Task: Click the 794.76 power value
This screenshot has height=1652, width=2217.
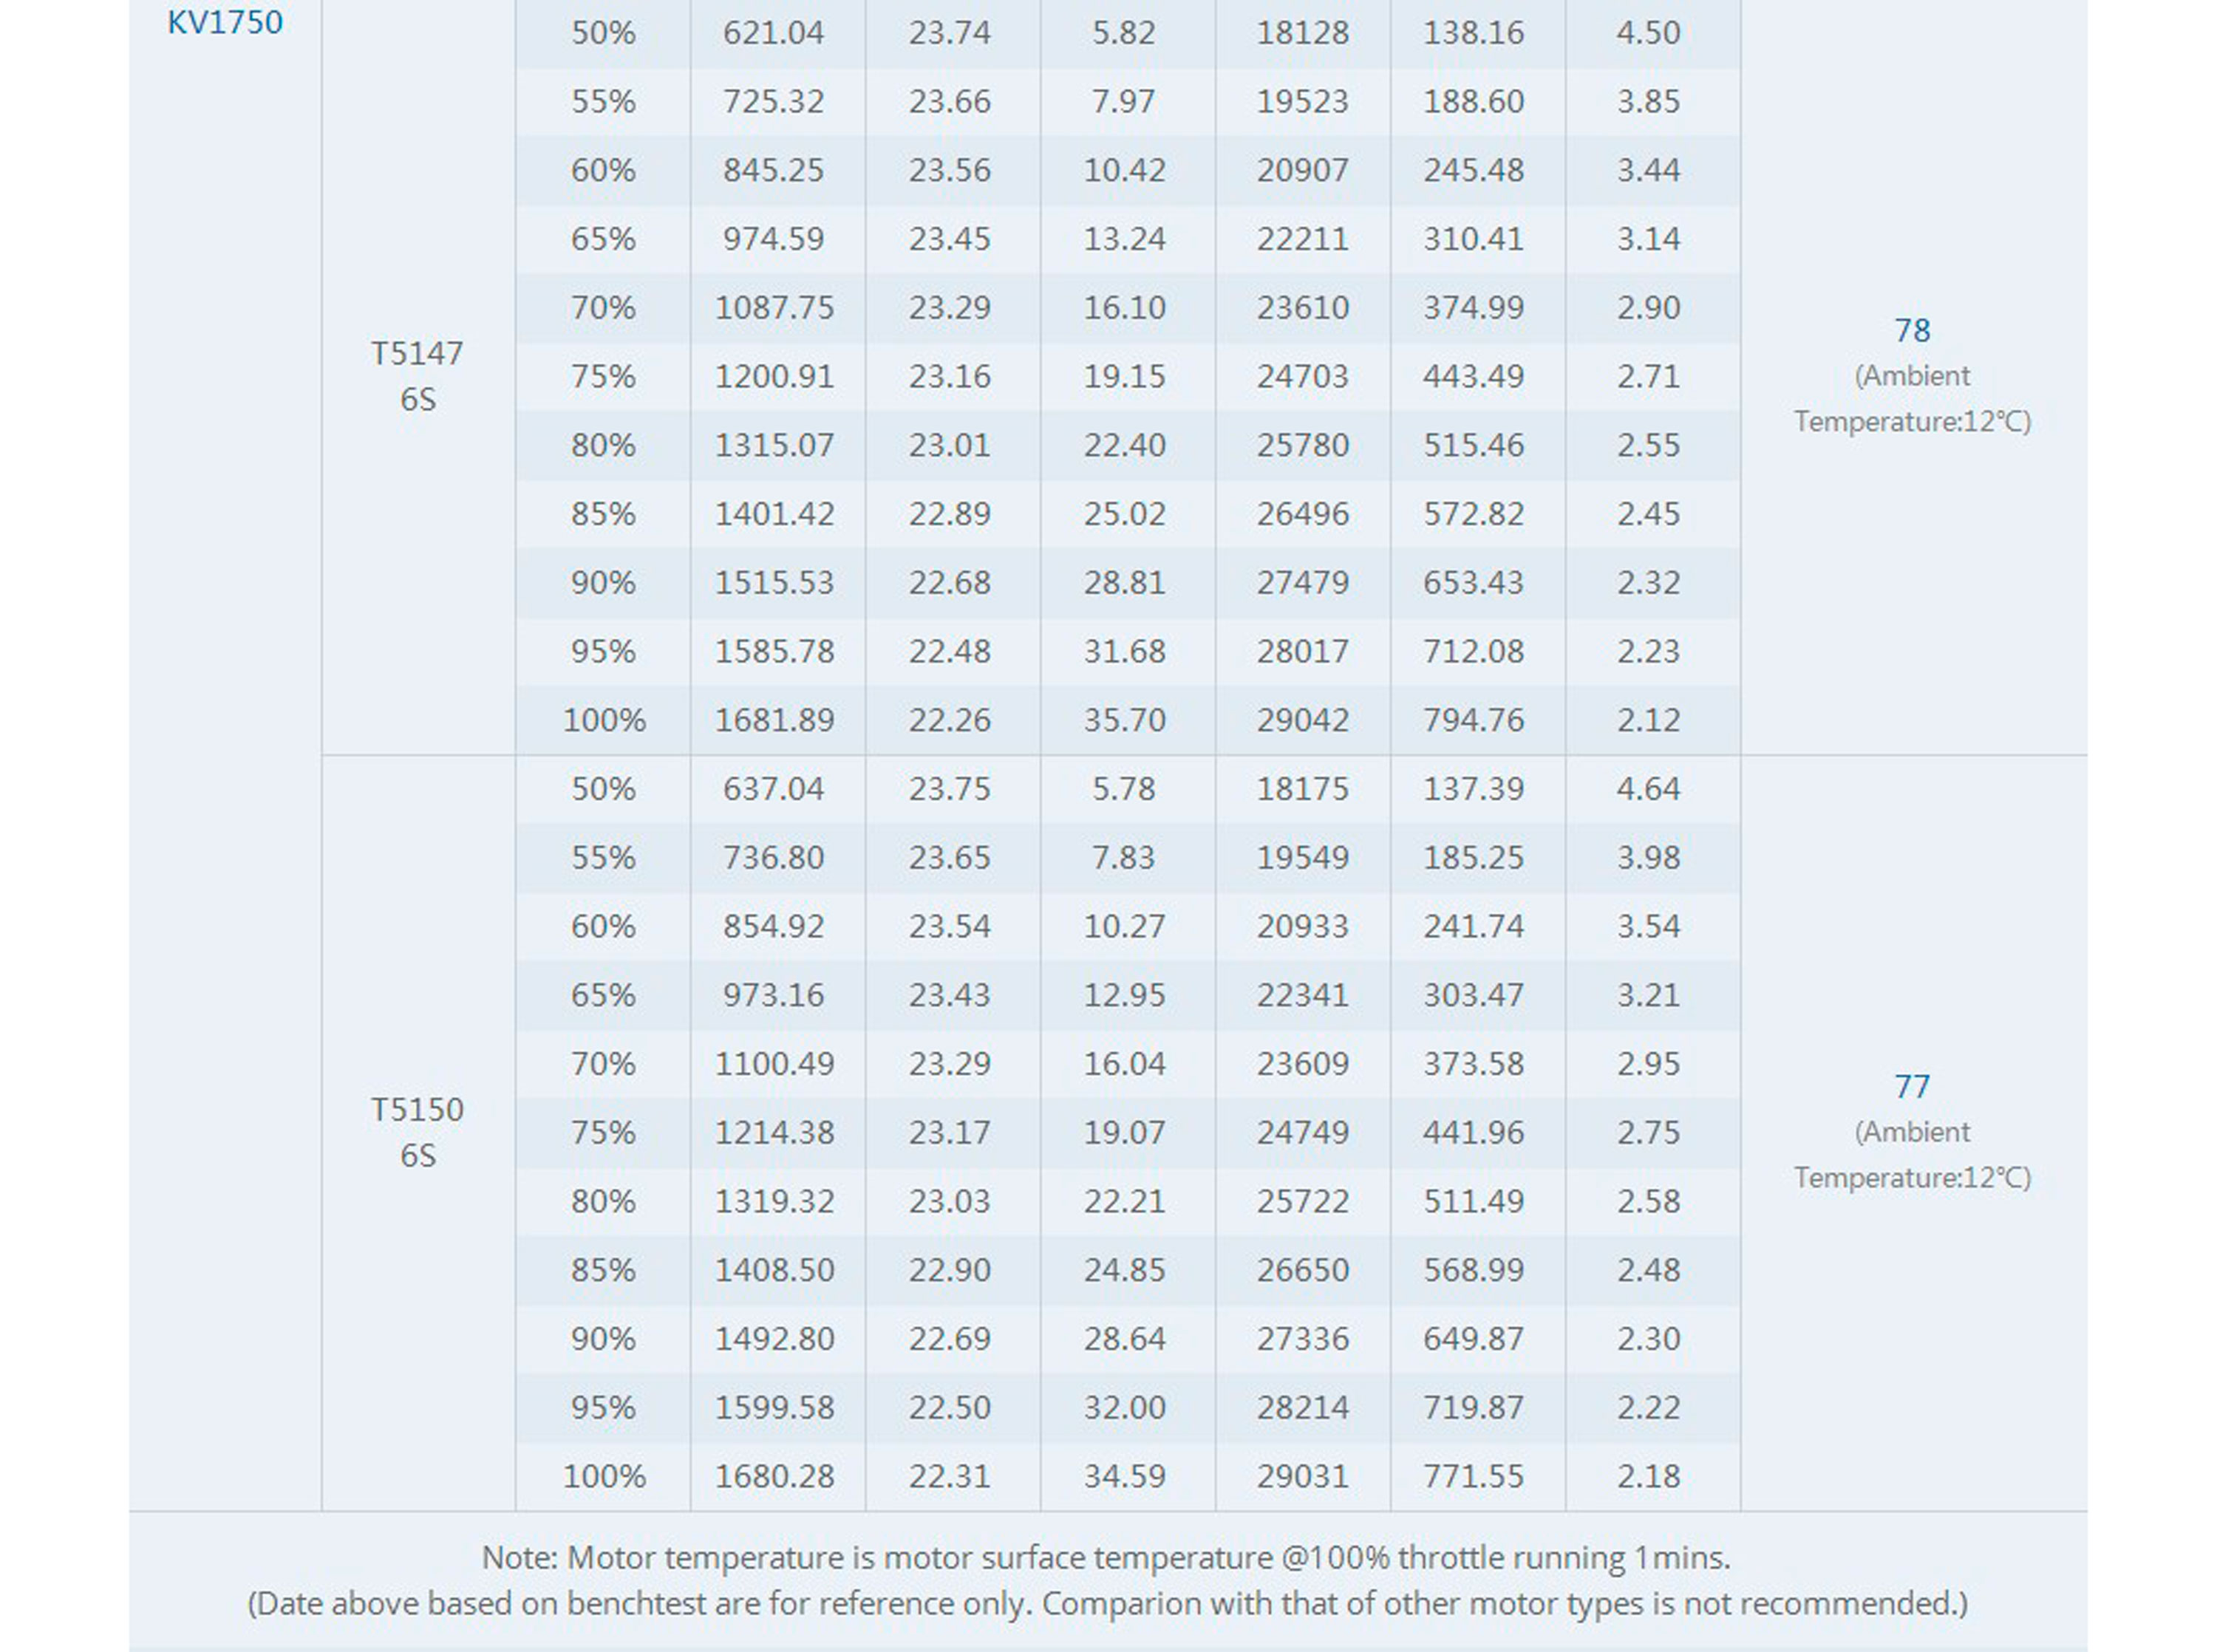Action: (x=1473, y=720)
